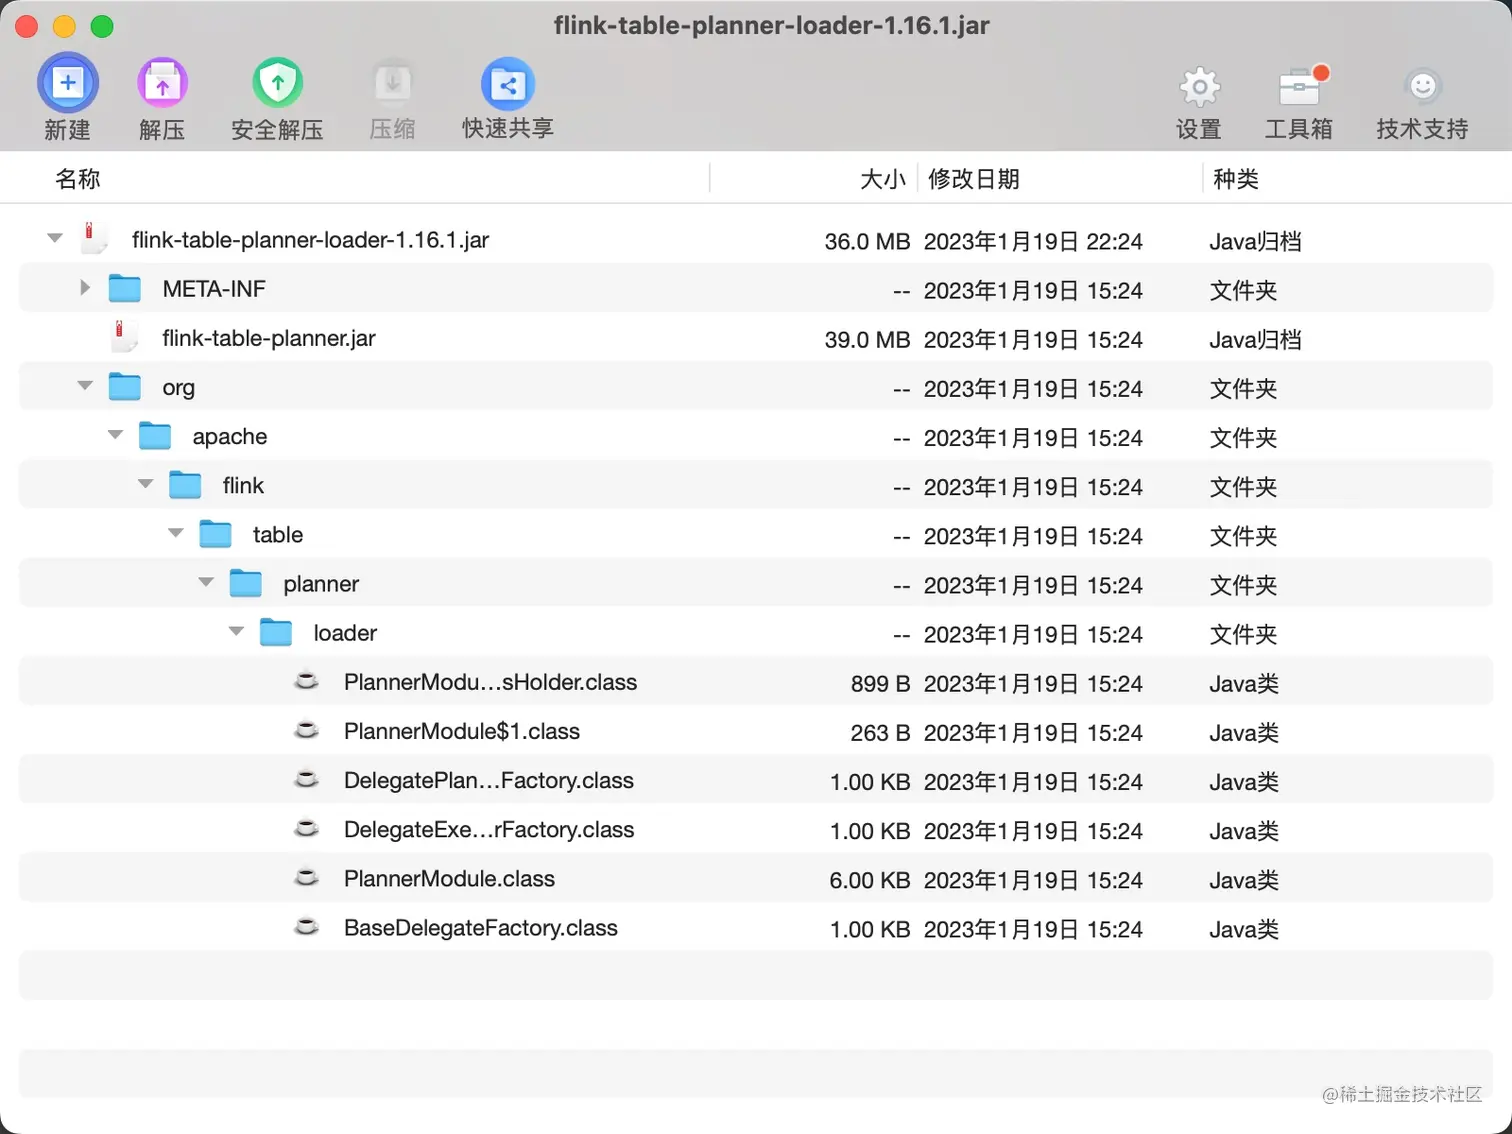This screenshot has width=1512, height=1134.
Task: Collapse the loader folder
Action: click(236, 631)
